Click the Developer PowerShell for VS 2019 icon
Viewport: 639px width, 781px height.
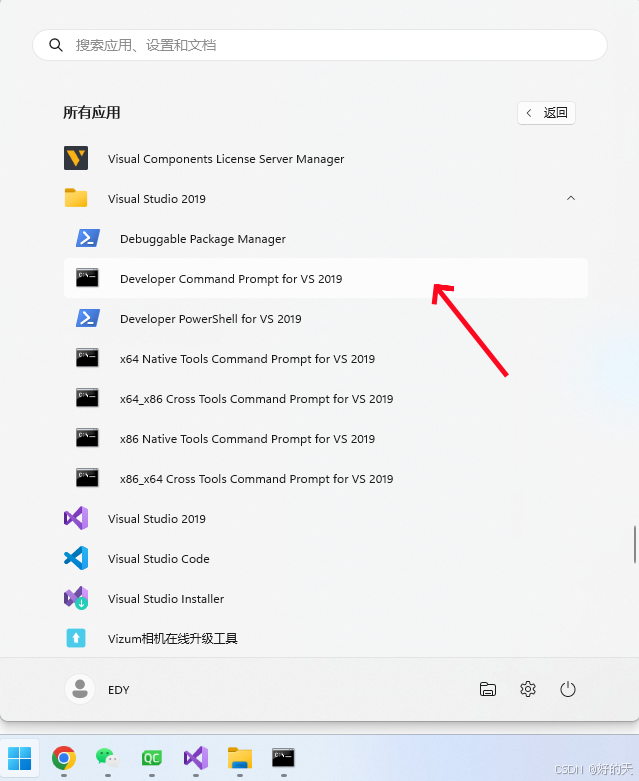(x=88, y=318)
